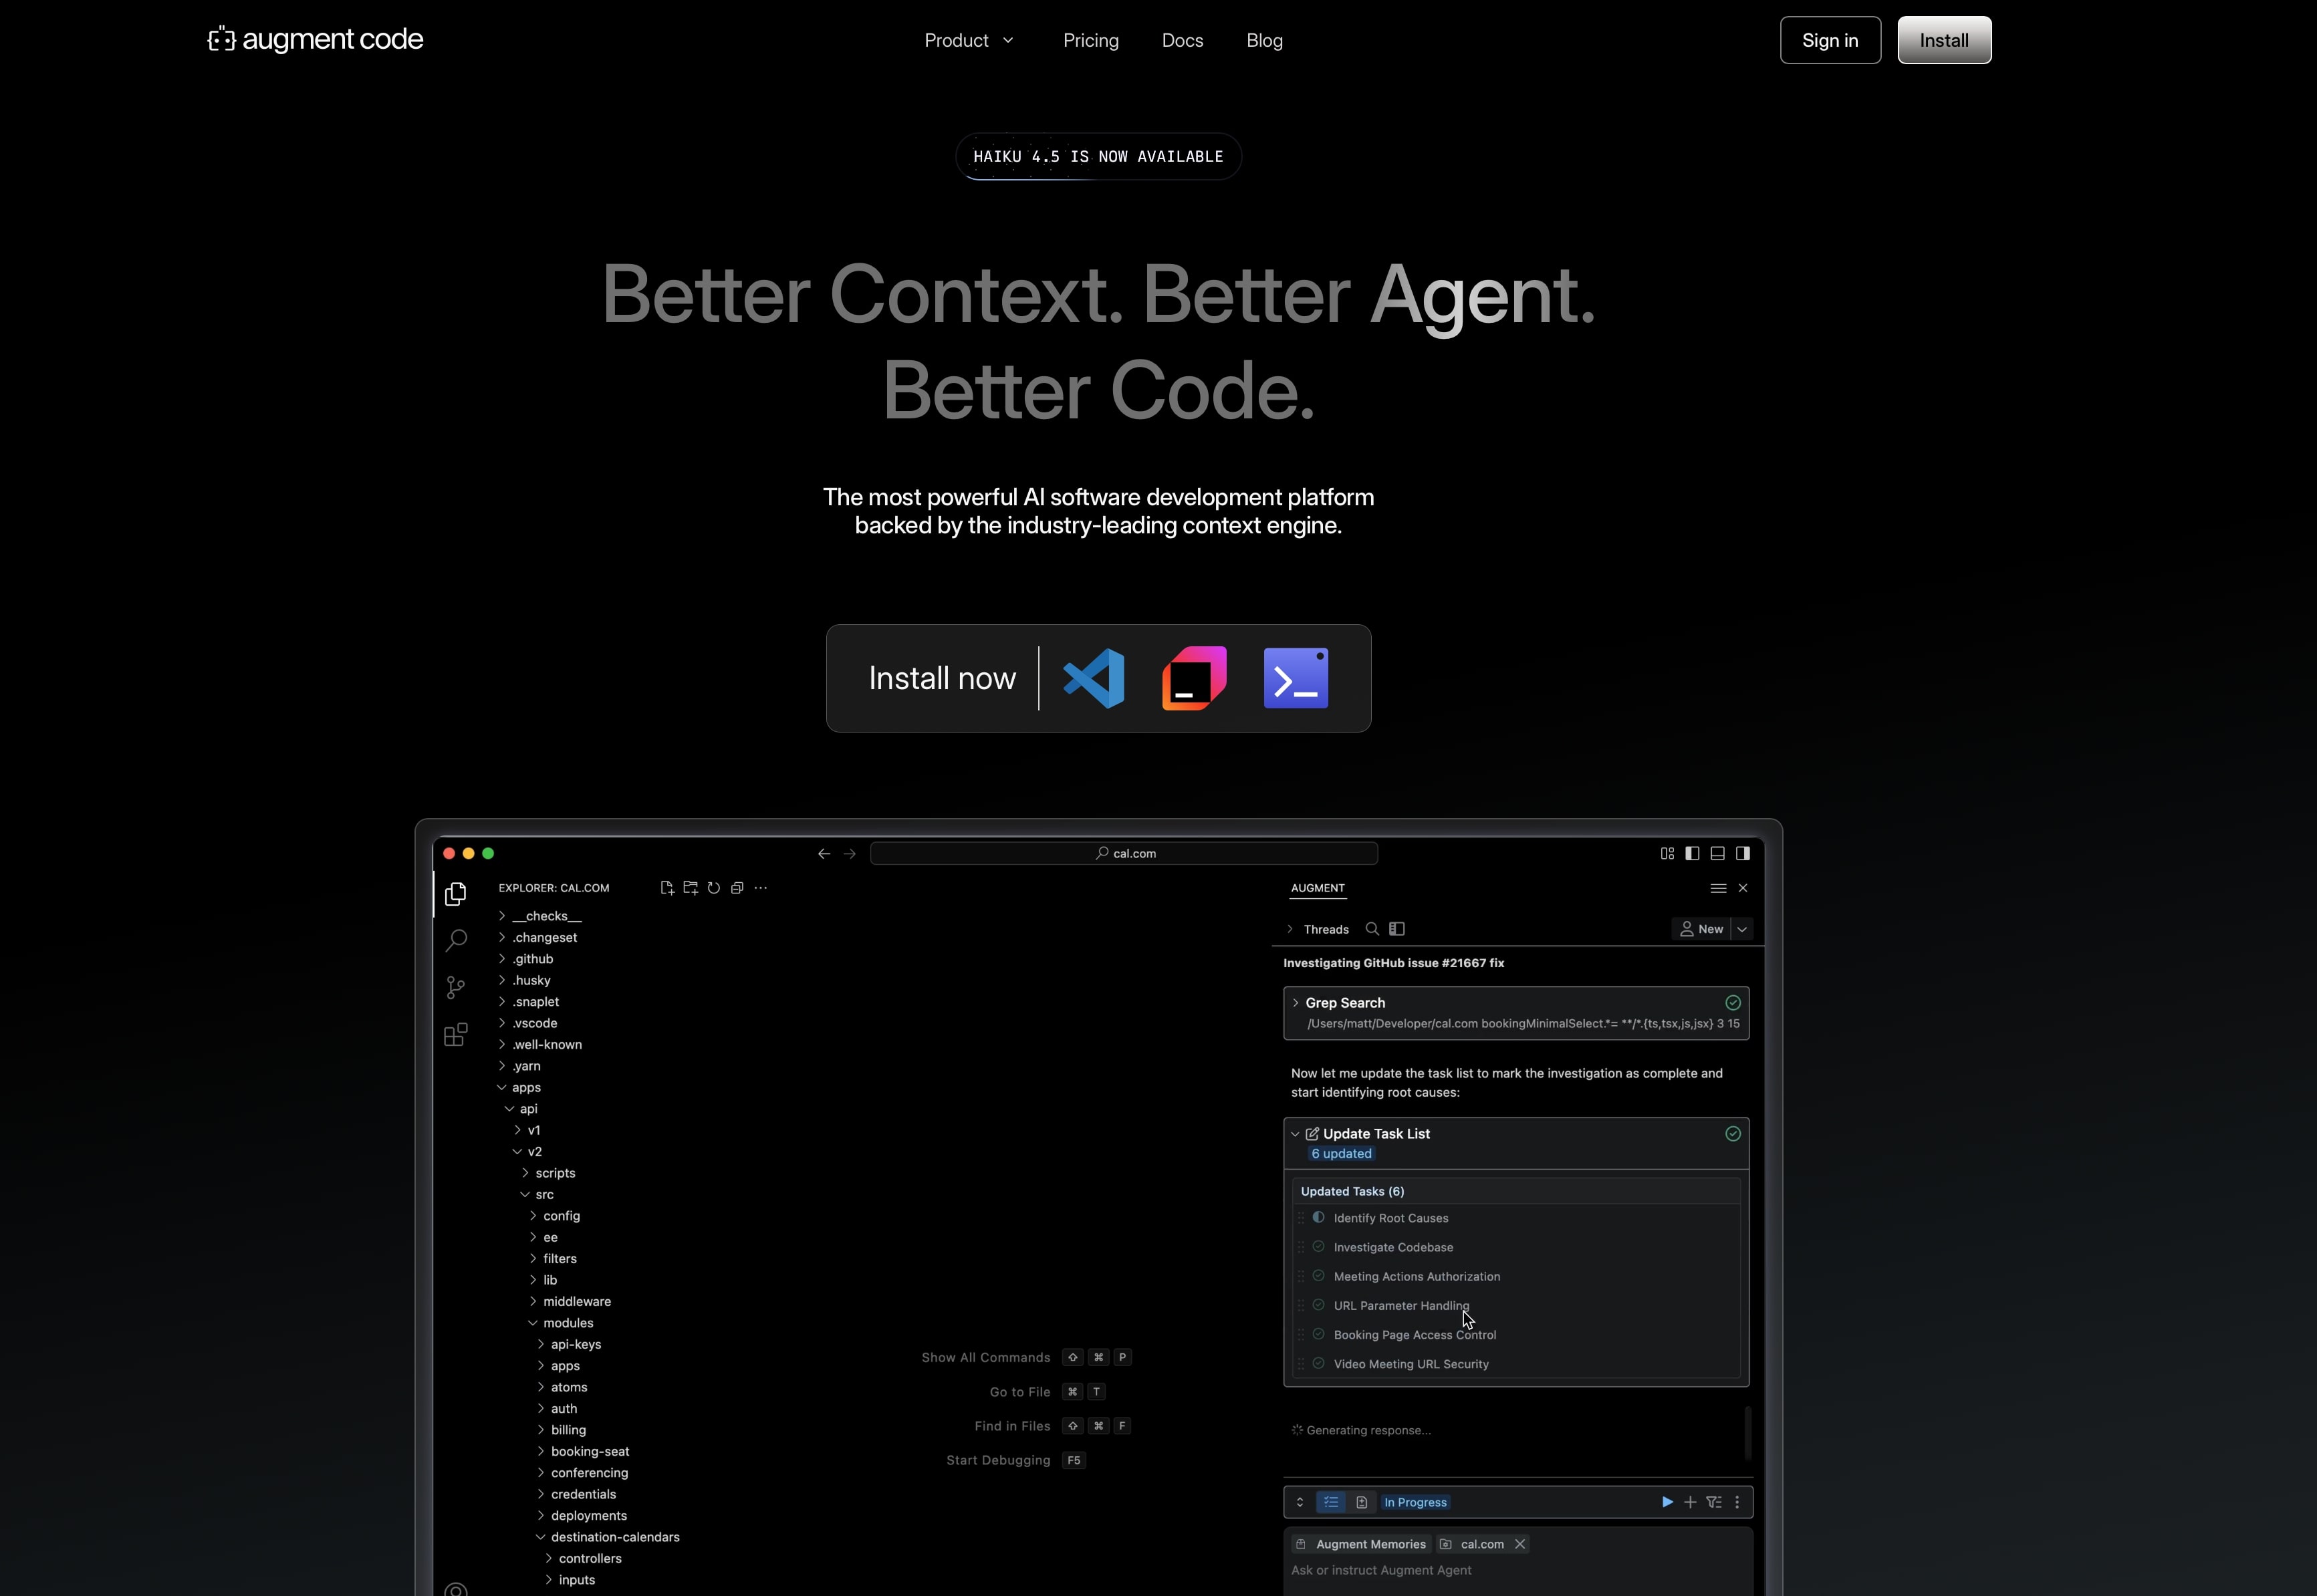Search threads using the magnifier in Augment panel
The height and width of the screenshot is (1596, 2317).
pos(1373,929)
